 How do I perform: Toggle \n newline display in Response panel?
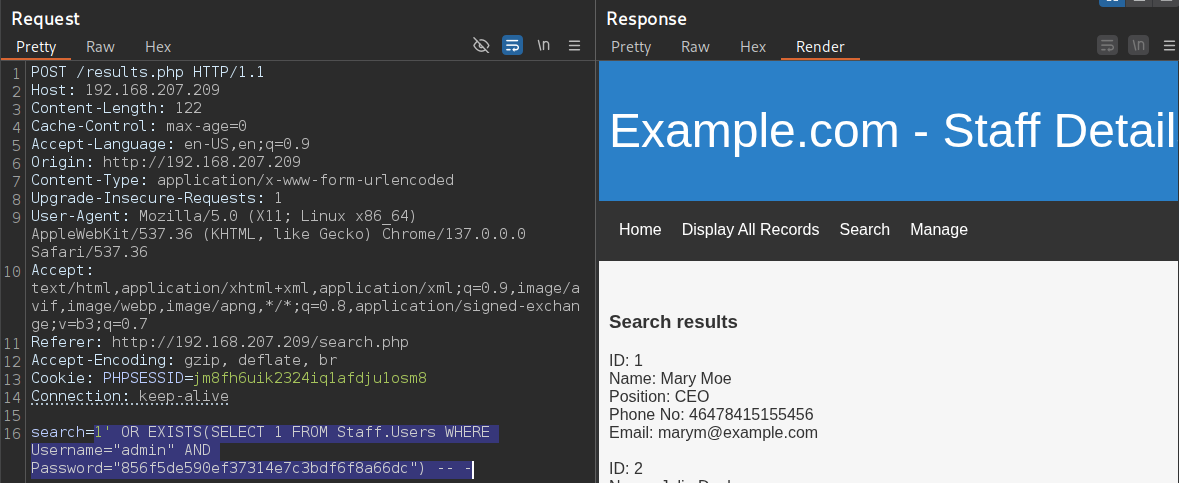1139,45
